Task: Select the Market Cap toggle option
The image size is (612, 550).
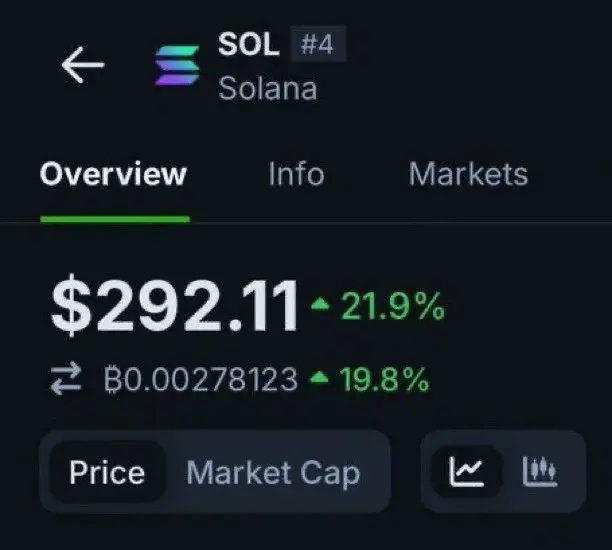Action: pyautogui.click(x=273, y=472)
